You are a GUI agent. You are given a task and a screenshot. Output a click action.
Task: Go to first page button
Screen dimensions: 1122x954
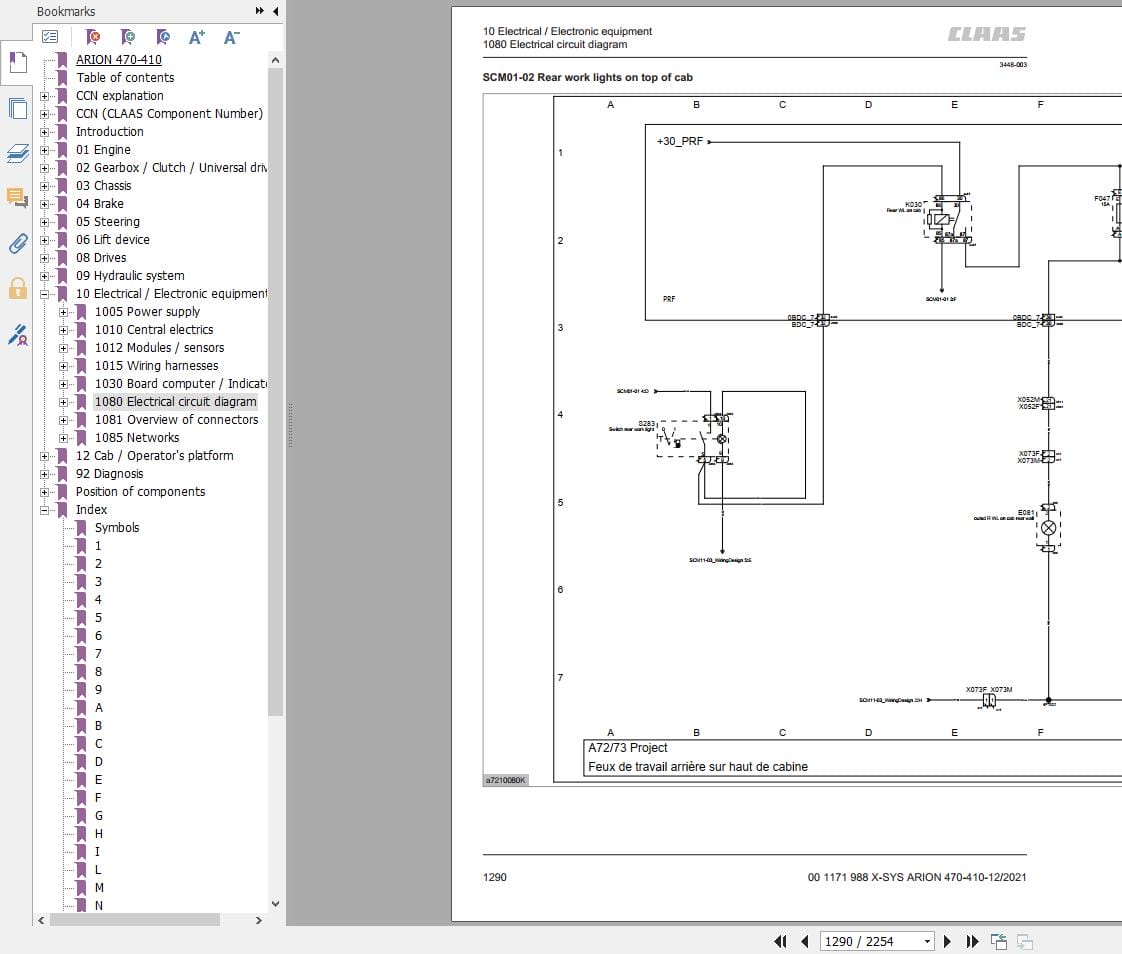pyautogui.click(x=780, y=941)
